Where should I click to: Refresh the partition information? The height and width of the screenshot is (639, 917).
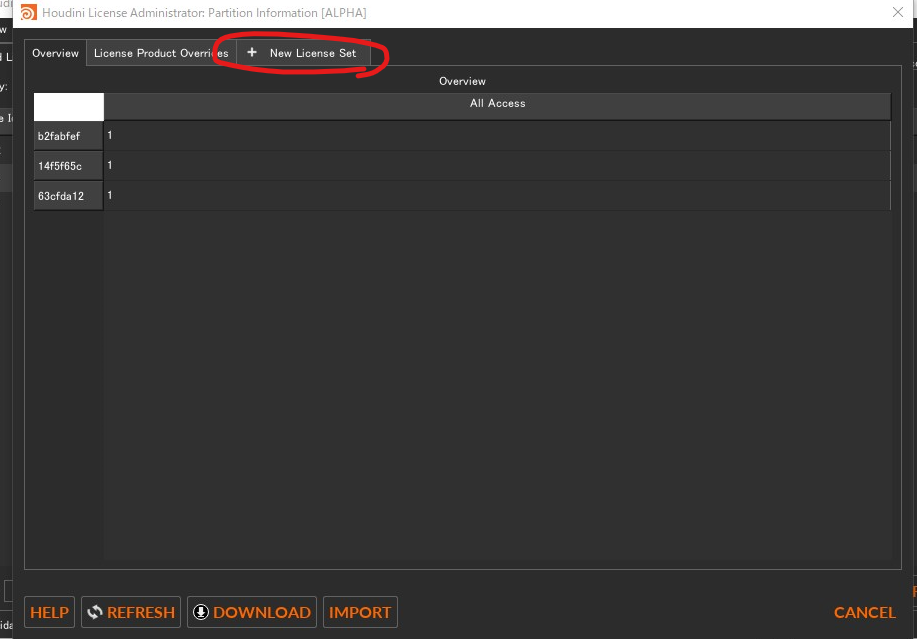[x=131, y=612]
